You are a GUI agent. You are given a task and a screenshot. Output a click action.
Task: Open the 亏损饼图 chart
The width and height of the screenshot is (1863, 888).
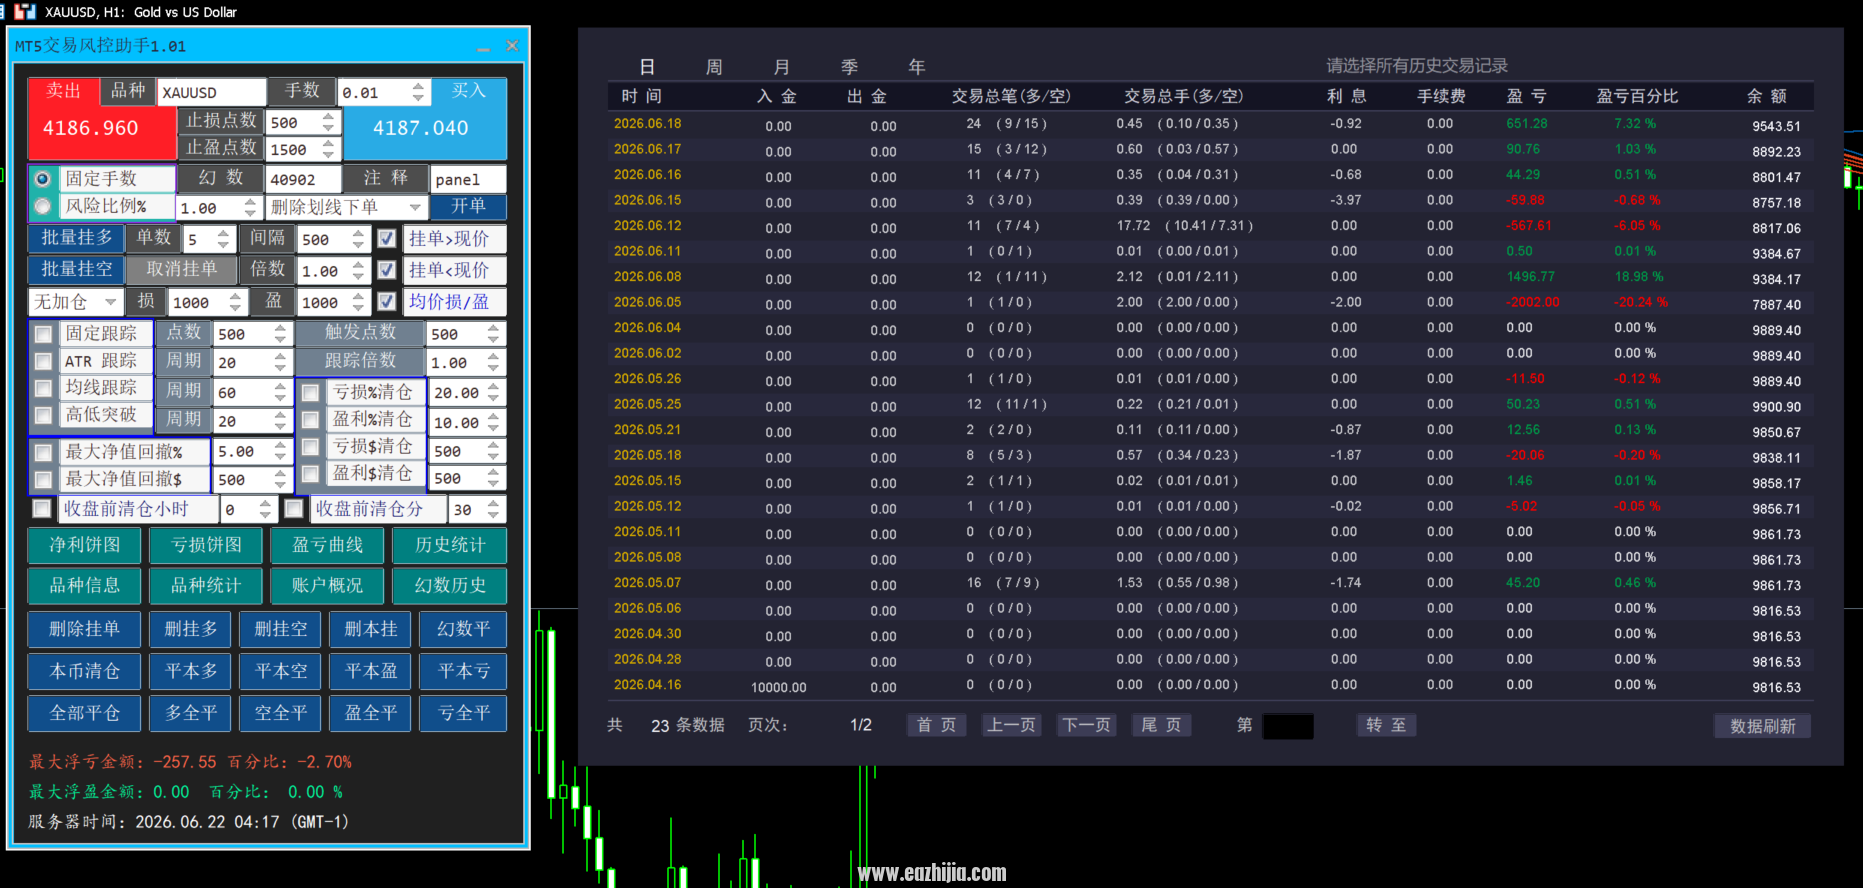pyautogui.click(x=206, y=546)
